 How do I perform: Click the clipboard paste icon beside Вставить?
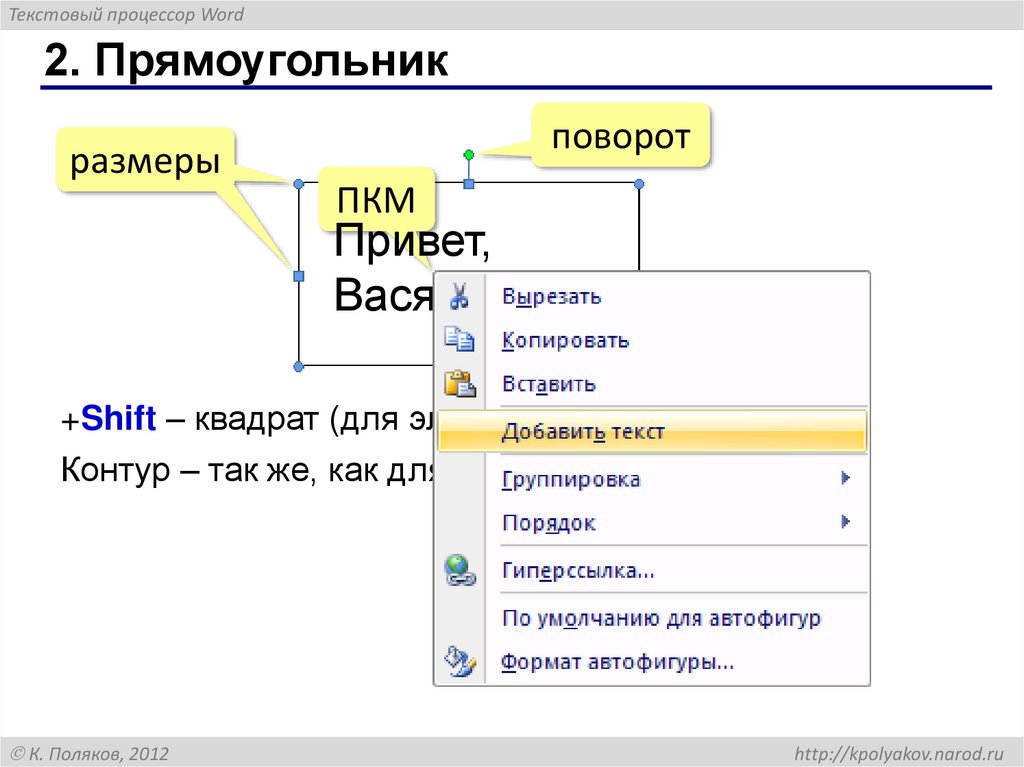(x=460, y=382)
